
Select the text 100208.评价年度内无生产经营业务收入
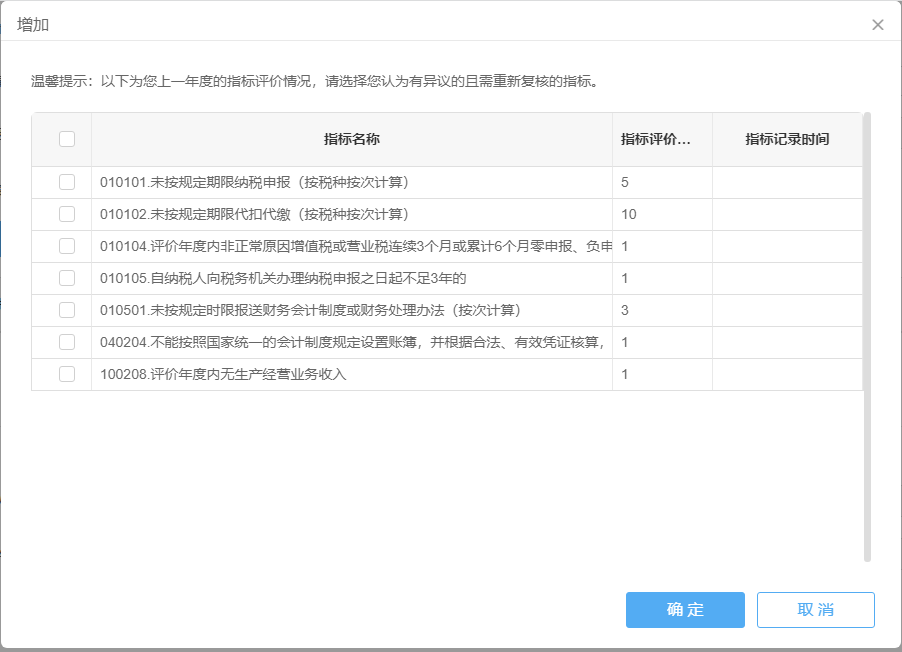click(x=223, y=375)
